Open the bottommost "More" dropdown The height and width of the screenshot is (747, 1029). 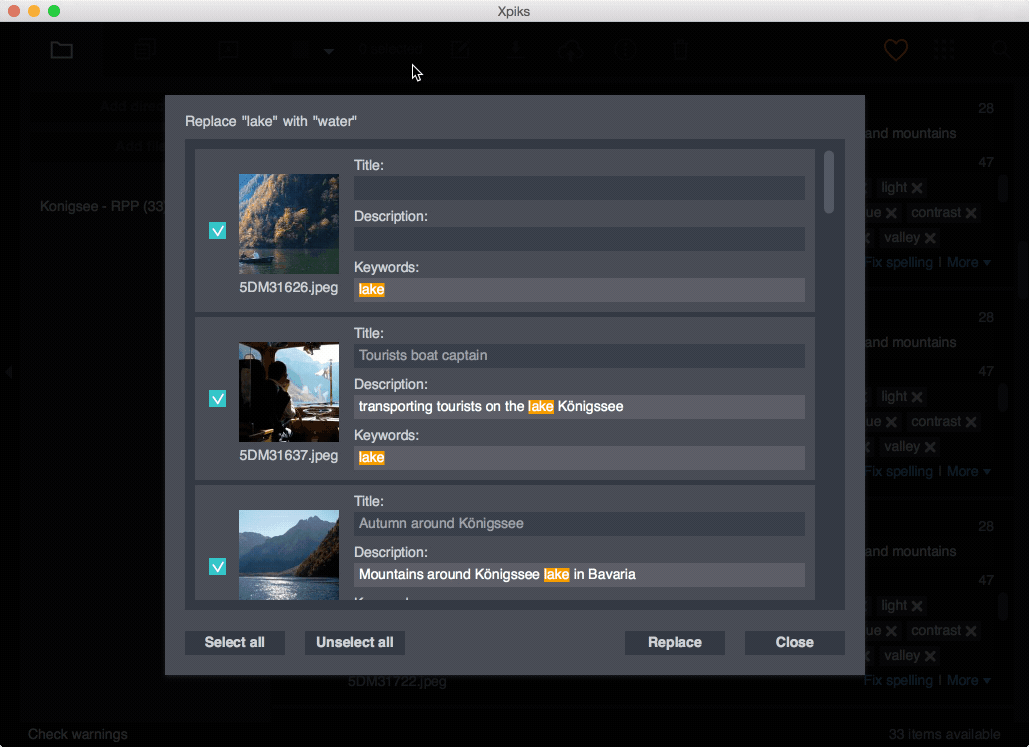pos(968,680)
